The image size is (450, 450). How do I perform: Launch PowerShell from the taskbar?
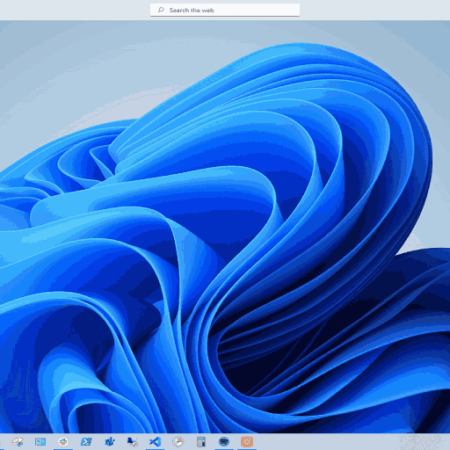pyautogui.click(x=86, y=442)
